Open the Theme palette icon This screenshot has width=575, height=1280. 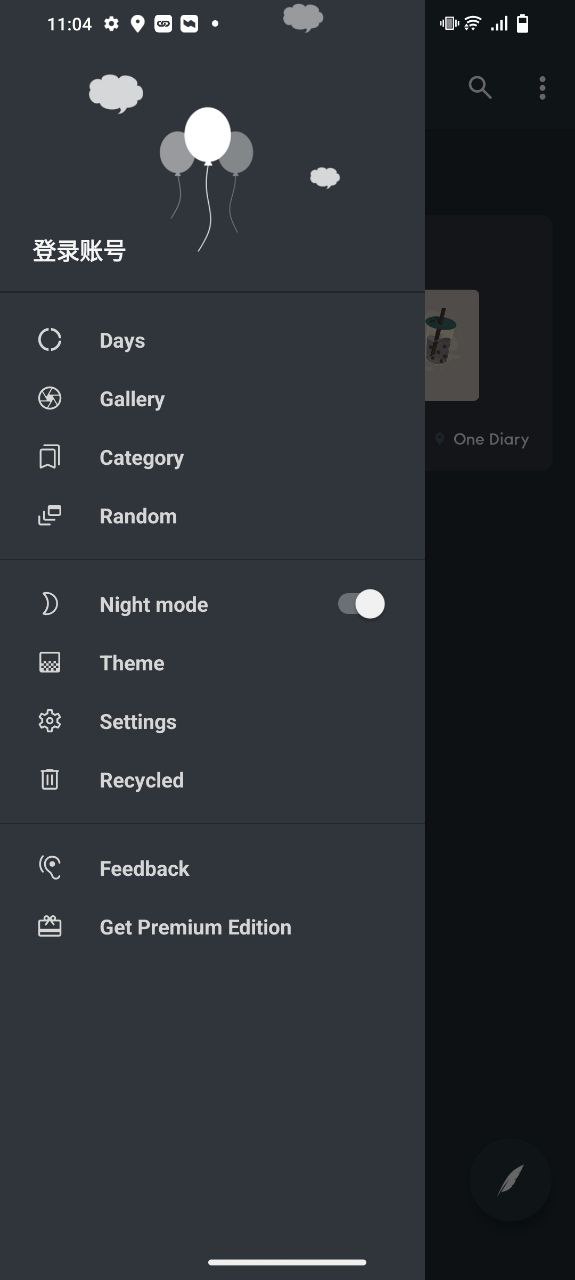(x=50, y=662)
